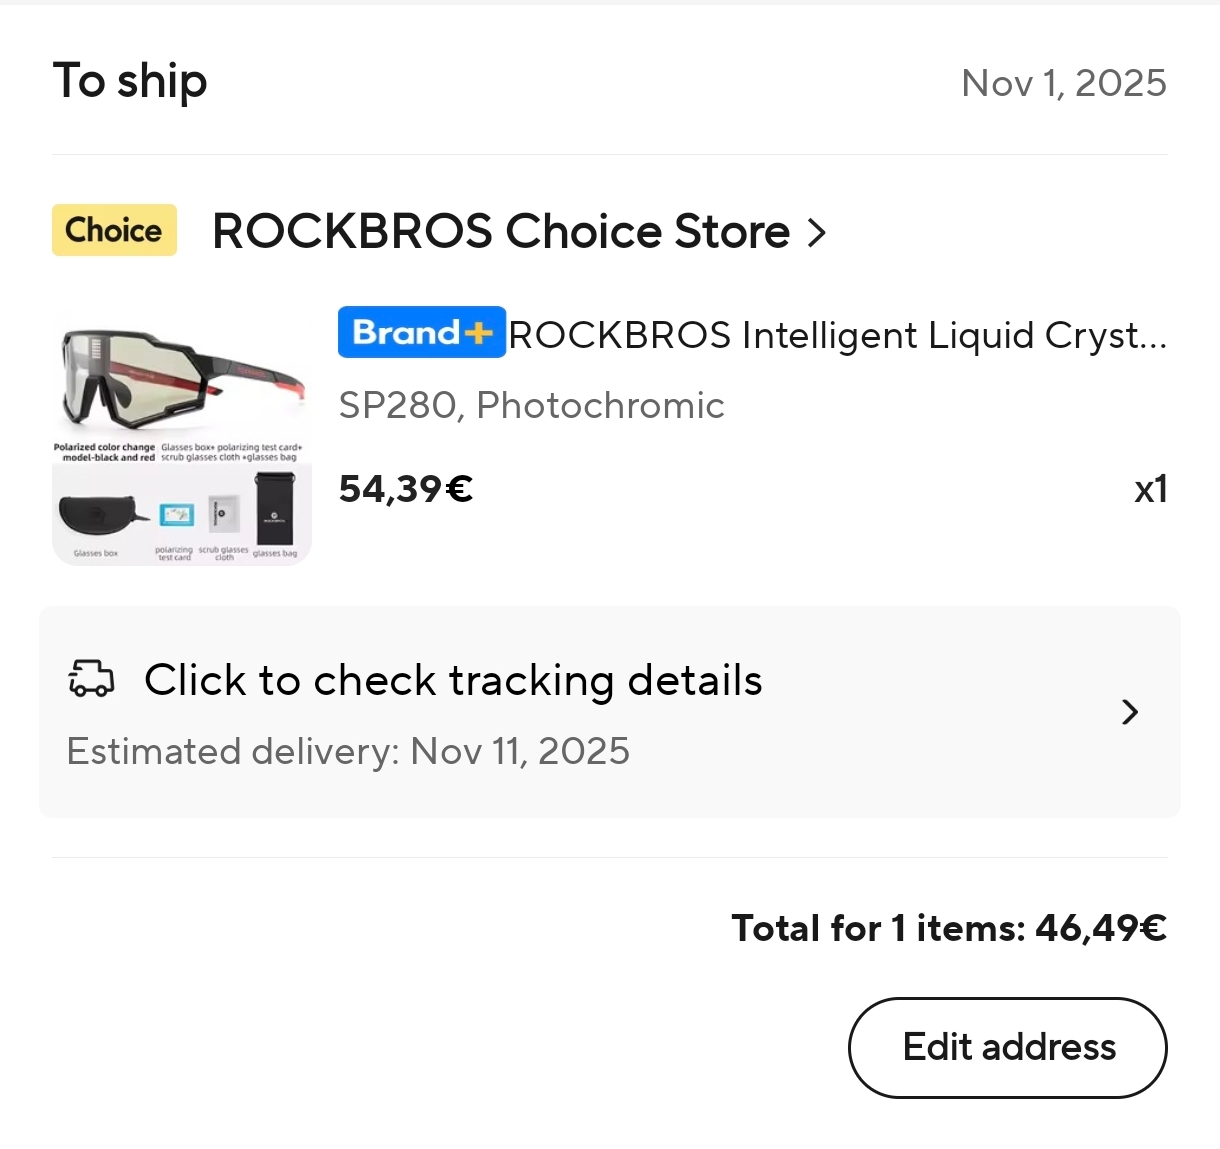Open the chevron beside ROCKBROS Choice Store
This screenshot has width=1220, height=1149.
click(x=817, y=232)
